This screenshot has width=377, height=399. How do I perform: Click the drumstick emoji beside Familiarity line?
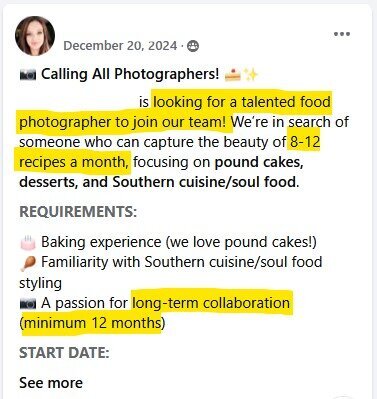coord(27,263)
